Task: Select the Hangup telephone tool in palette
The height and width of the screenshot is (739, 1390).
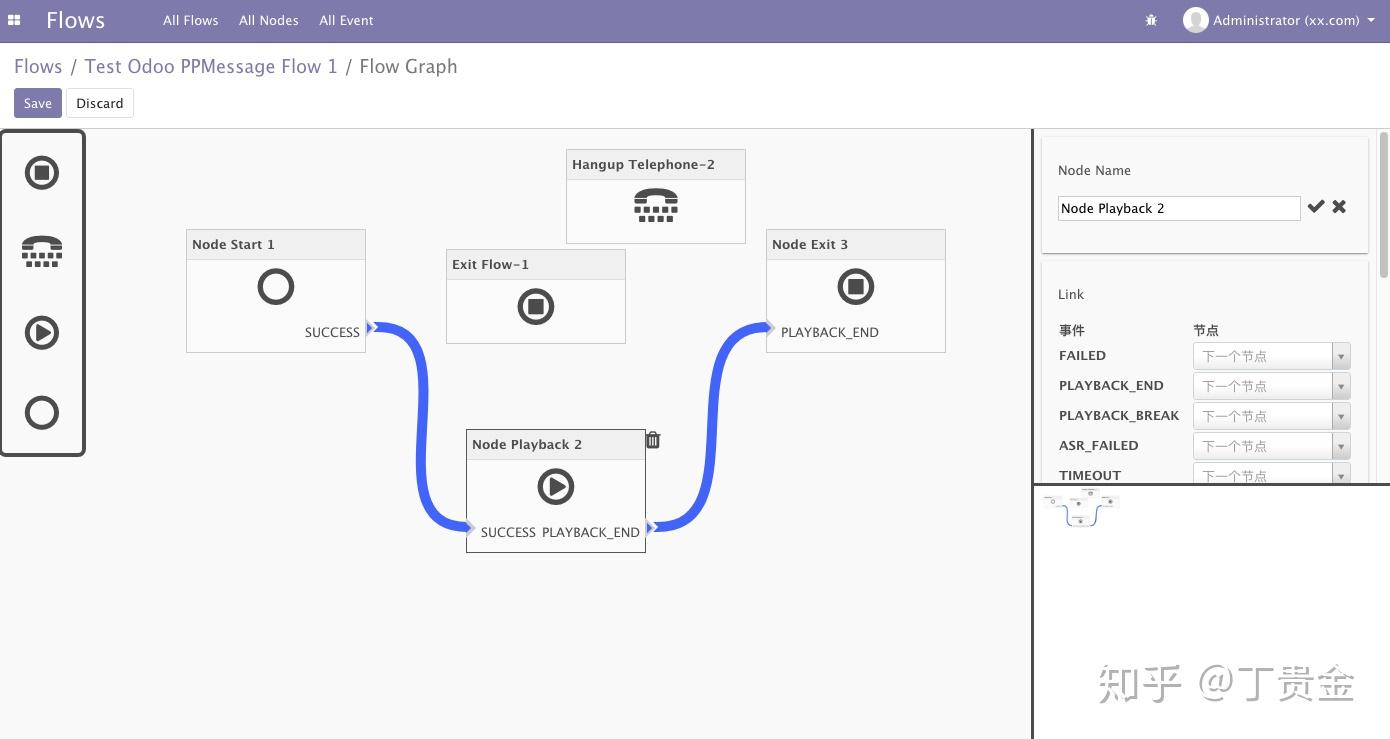Action: [42, 251]
